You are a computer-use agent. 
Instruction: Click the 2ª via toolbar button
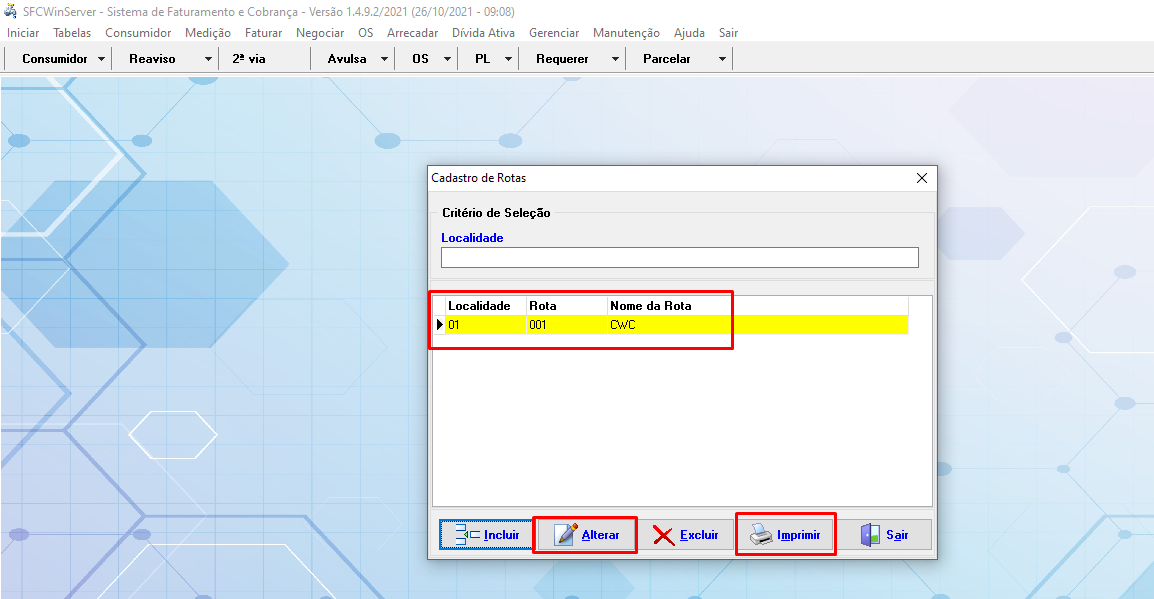pos(249,59)
